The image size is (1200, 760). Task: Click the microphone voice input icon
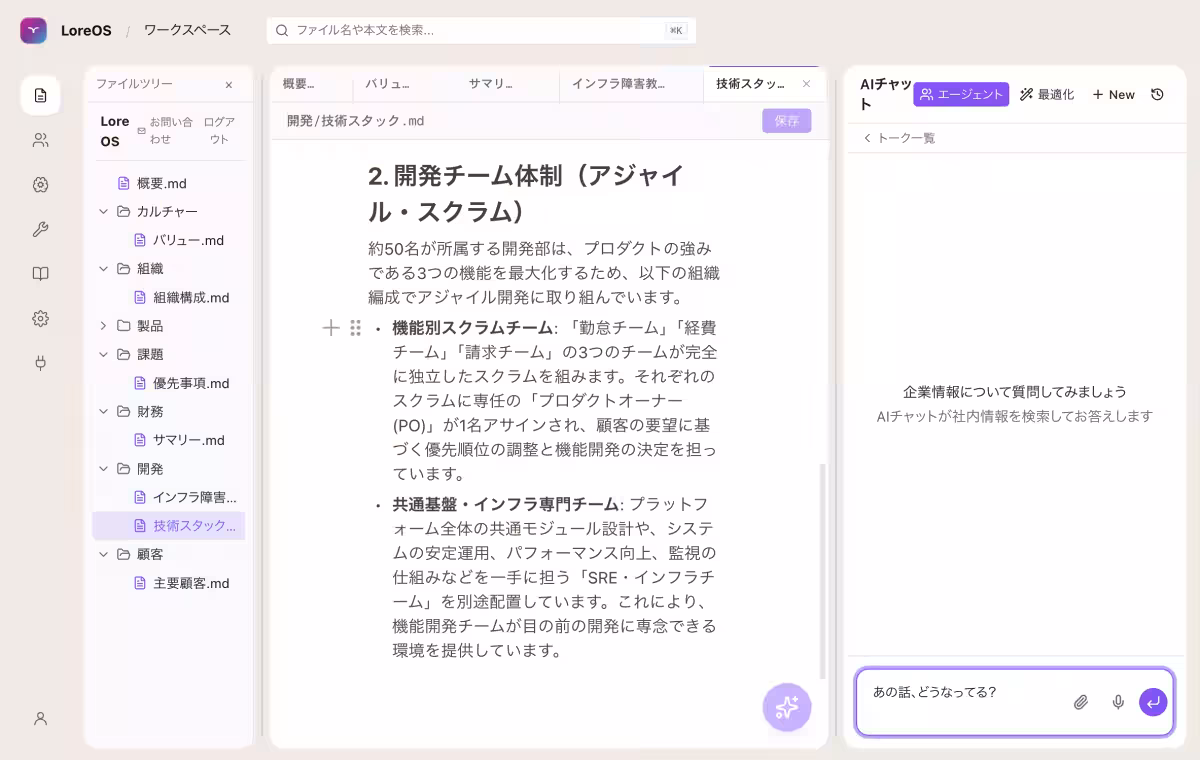[x=1118, y=702]
